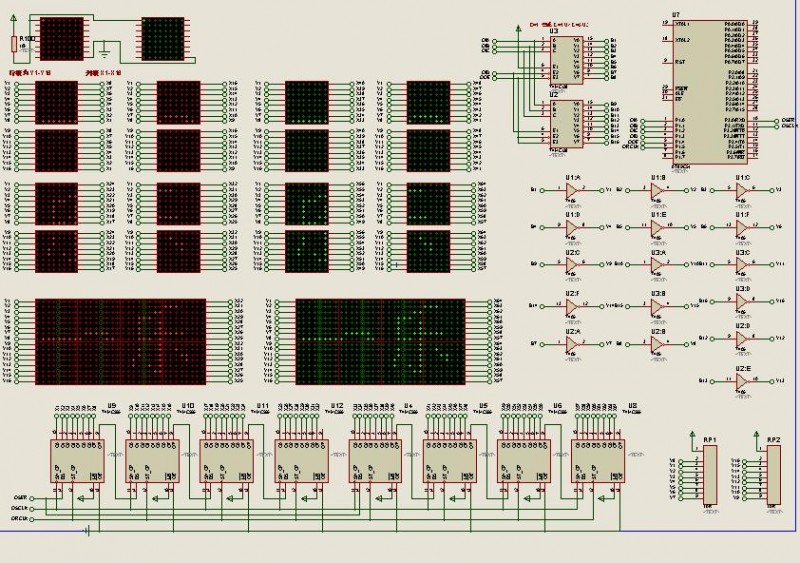This screenshot has width=800, height=563.
Task: Click the U3 decoder chip at top
Action: pyautogui.click(x=566, y=60)
